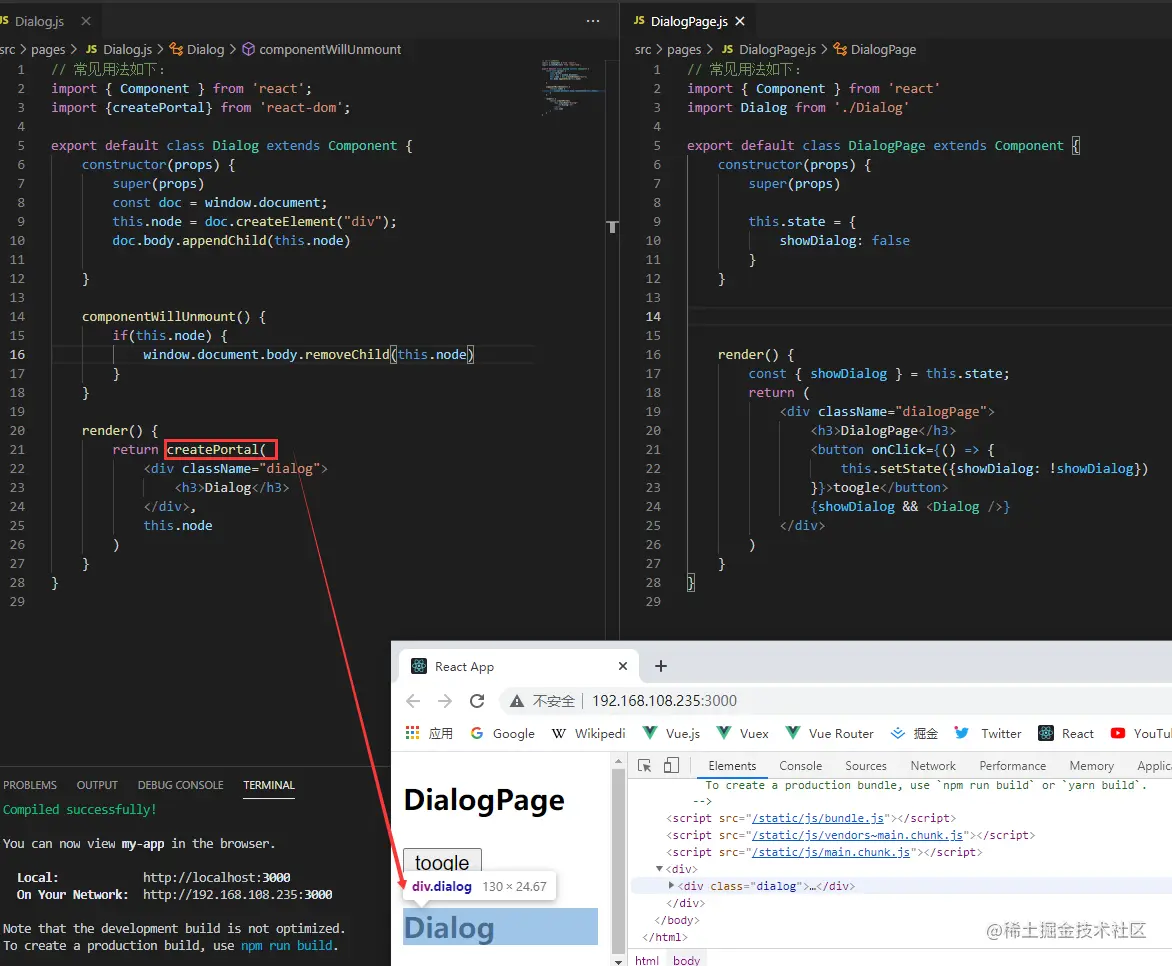Open the Twitter bookmark

(x=987, y=733)
